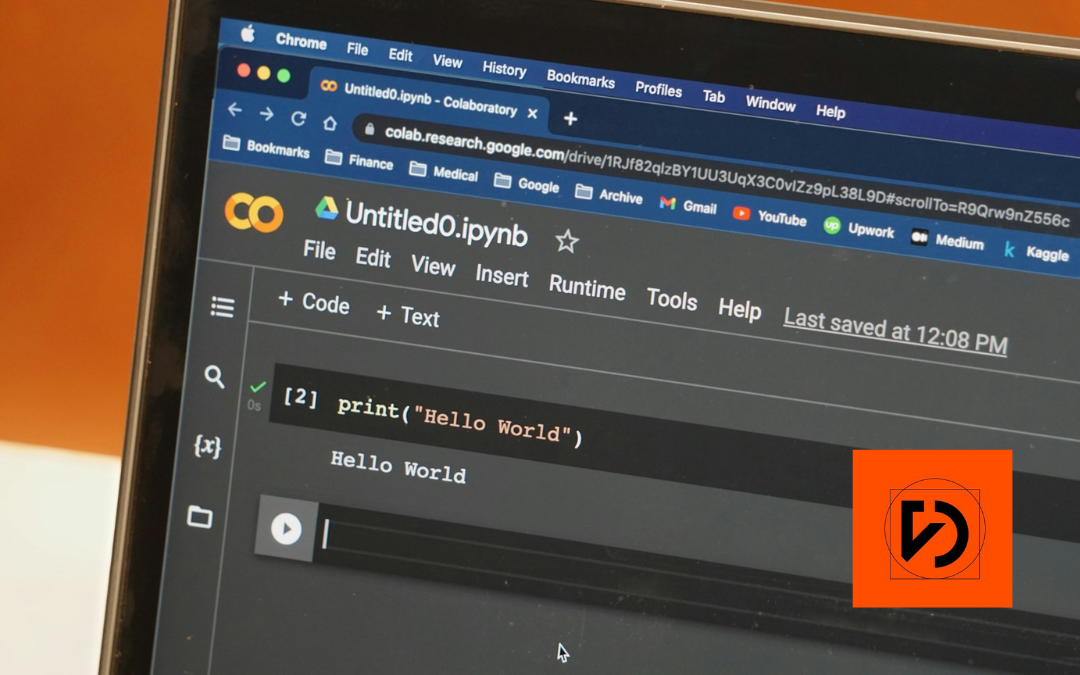1080x675 pixels.
Task: Star the Untitled0 notebook
Action: pyautogui.click(x=566, y=241)
